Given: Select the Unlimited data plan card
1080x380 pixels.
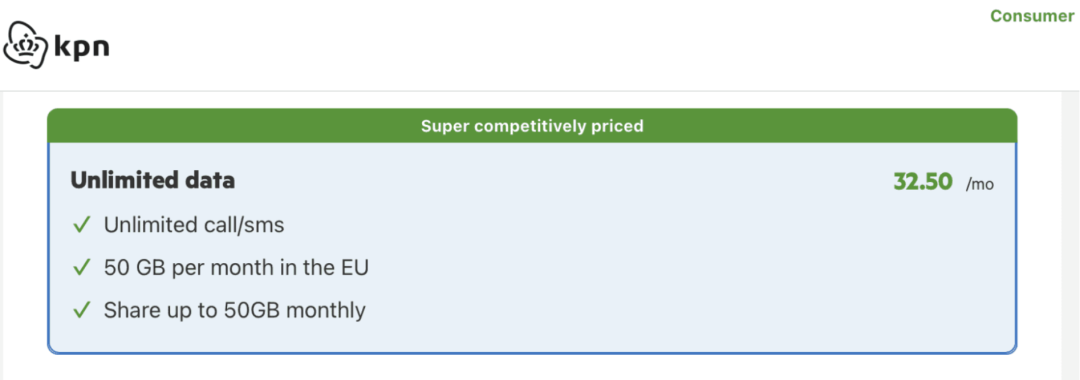Looking at the screenshot, I should [532, 231].
